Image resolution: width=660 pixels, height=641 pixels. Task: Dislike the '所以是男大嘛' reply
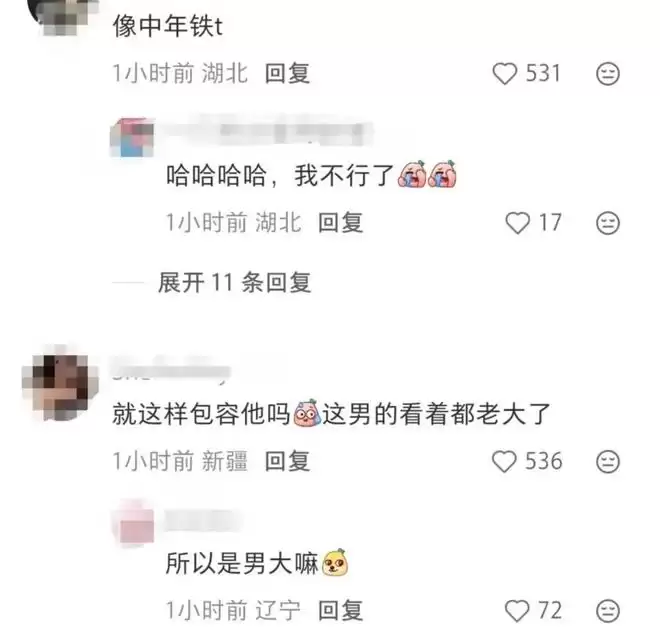608,611
